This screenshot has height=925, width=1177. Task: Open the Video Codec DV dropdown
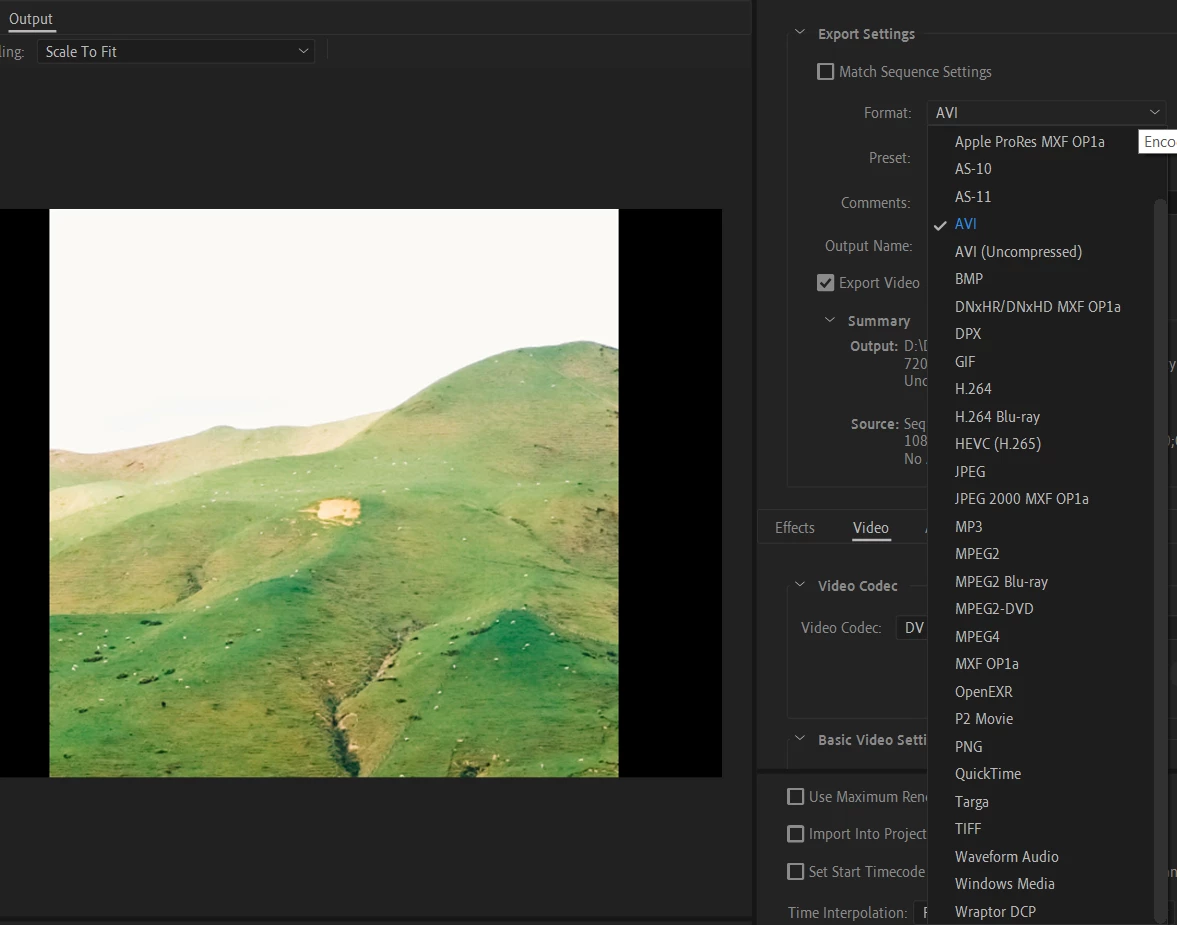tap(912, 628)
